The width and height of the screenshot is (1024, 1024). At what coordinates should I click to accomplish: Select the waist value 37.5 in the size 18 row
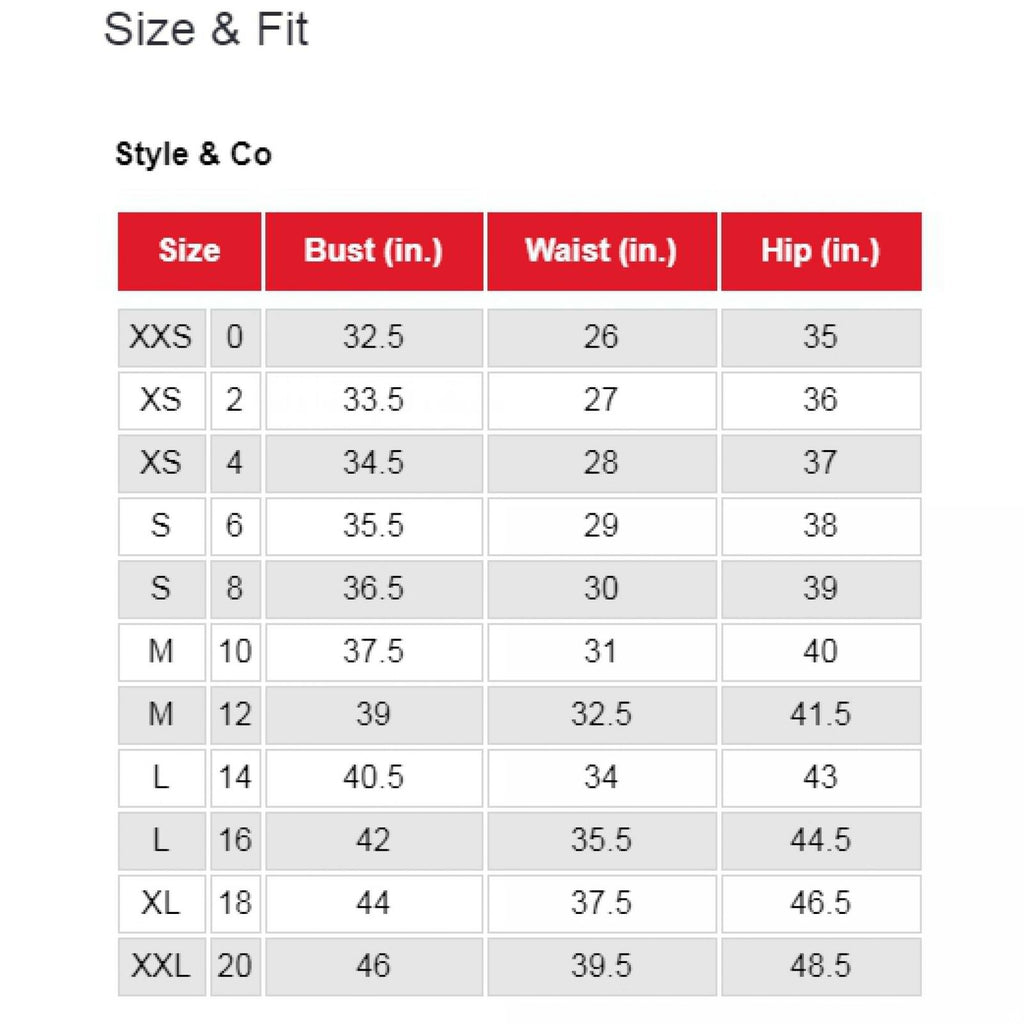click(601, 903)
